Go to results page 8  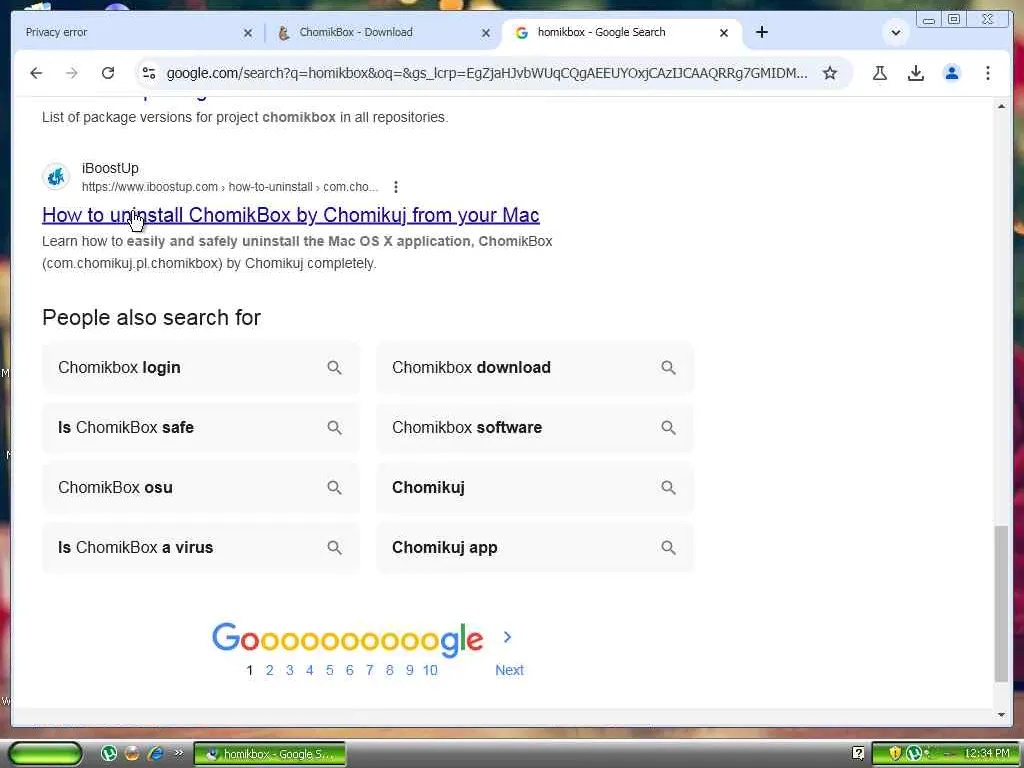pyautogui.click(x=390, y=670)
